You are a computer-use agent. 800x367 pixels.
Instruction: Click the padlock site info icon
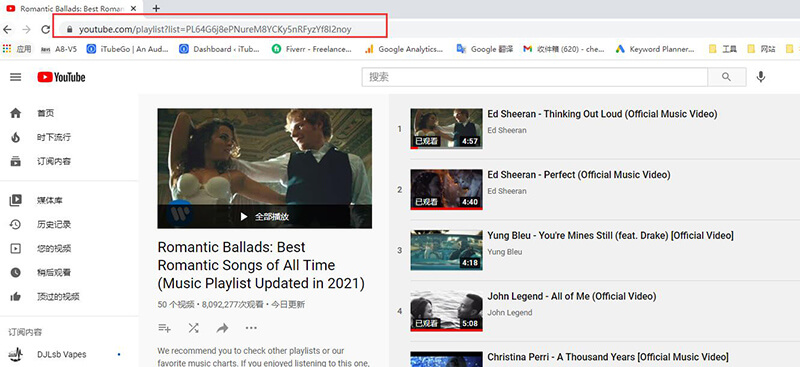click(x=70, y=30)
